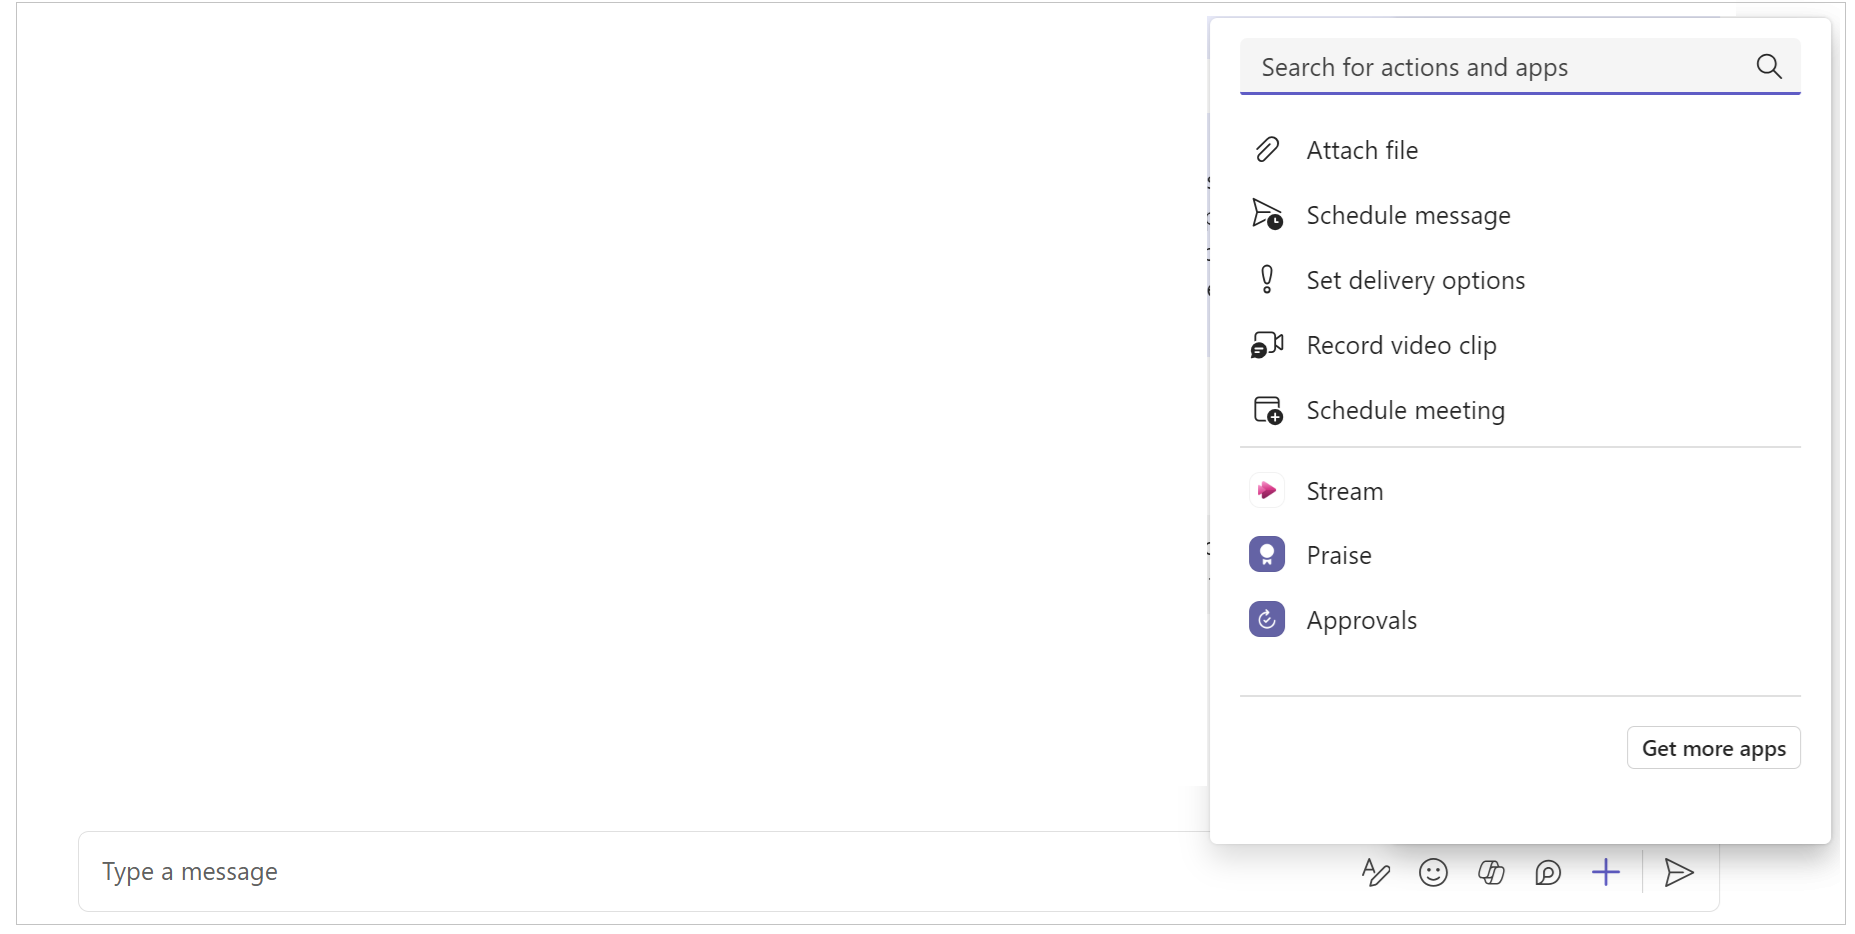Select the Stream app icon
Viewport: 1855px width, 934px height.
1266,490
